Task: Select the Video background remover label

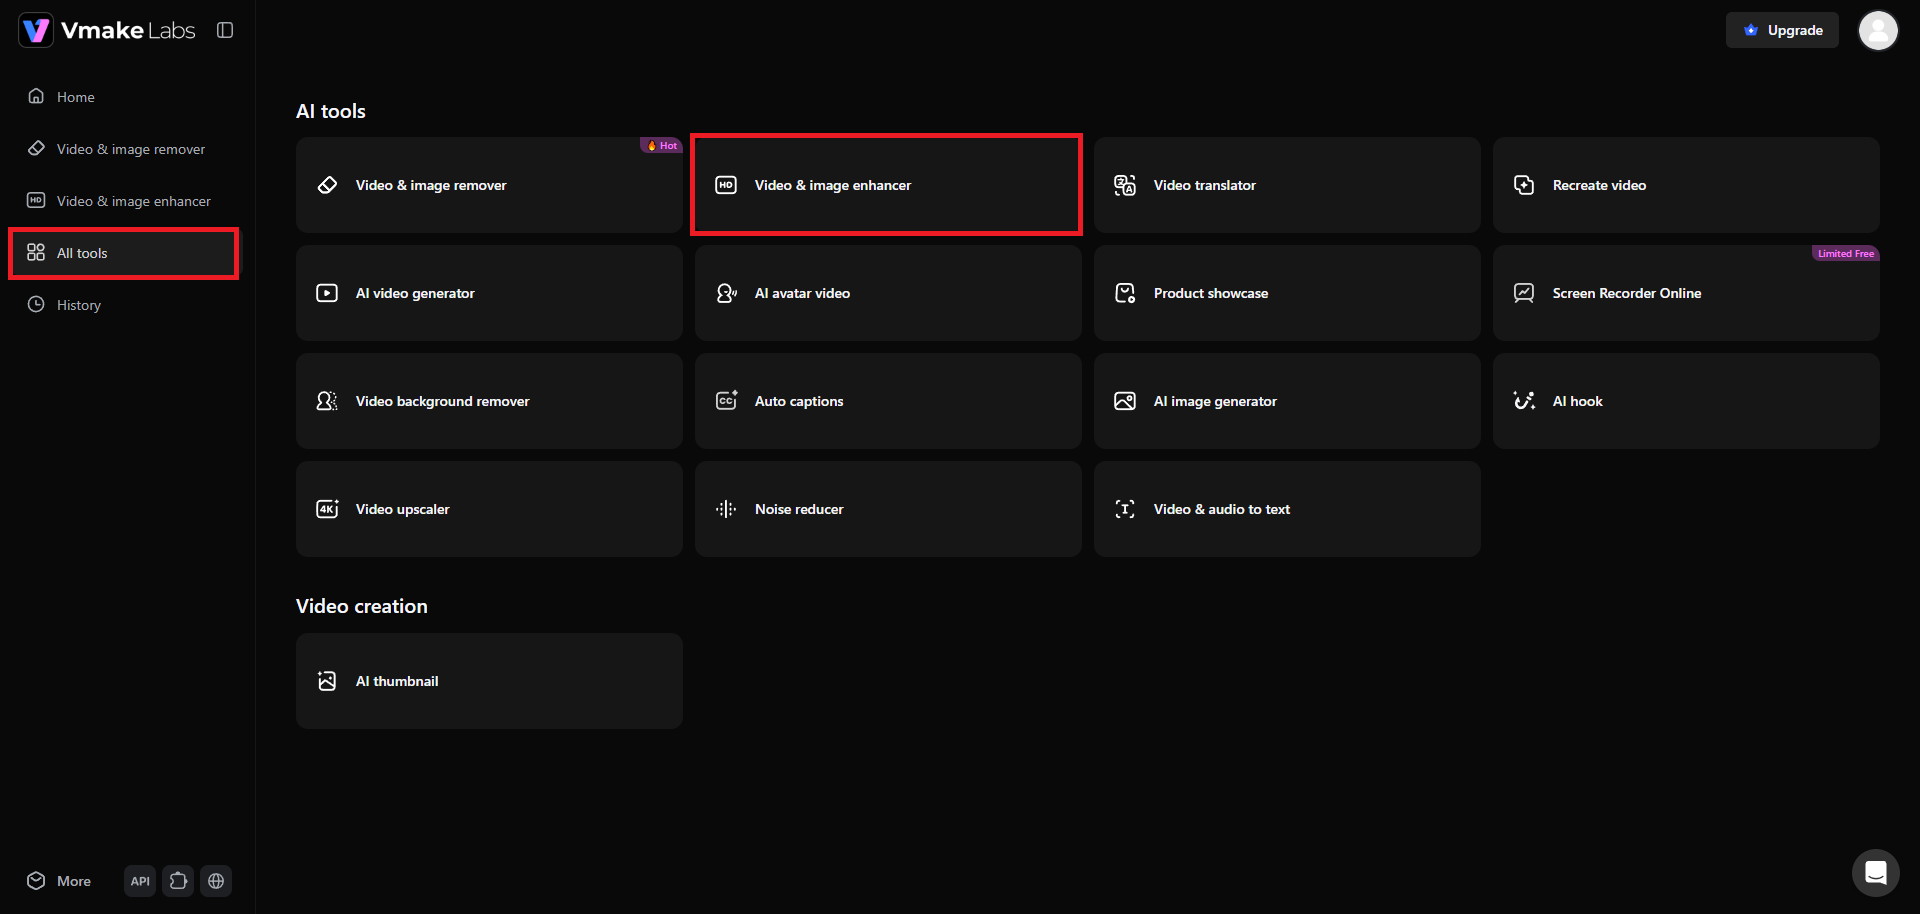Action: click(443, 401)
